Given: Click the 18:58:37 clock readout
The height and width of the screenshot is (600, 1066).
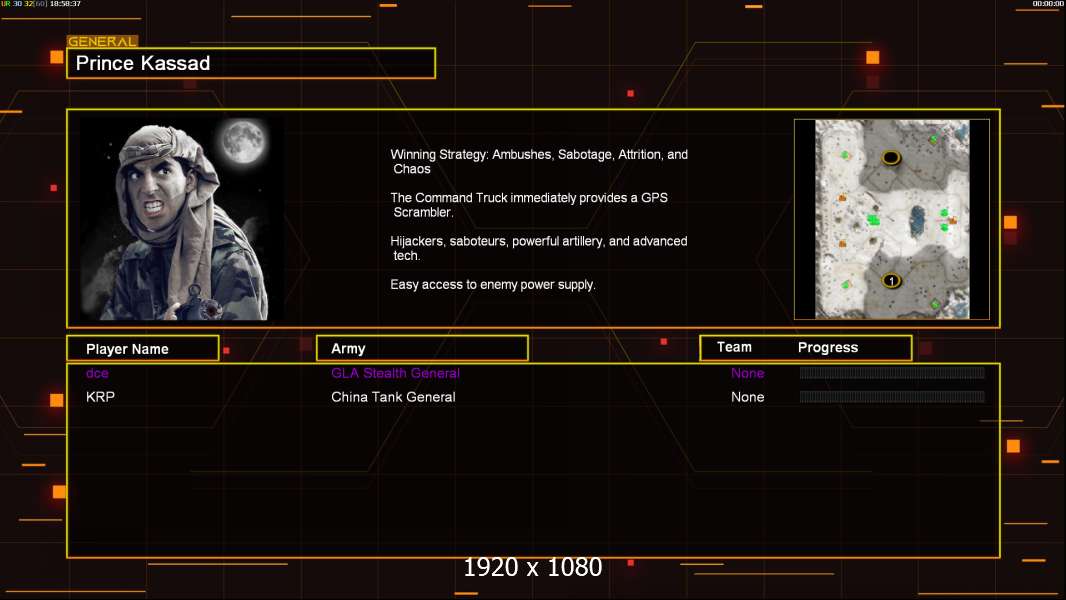Looking at the screenshot, I should click(x=65, y=4).
